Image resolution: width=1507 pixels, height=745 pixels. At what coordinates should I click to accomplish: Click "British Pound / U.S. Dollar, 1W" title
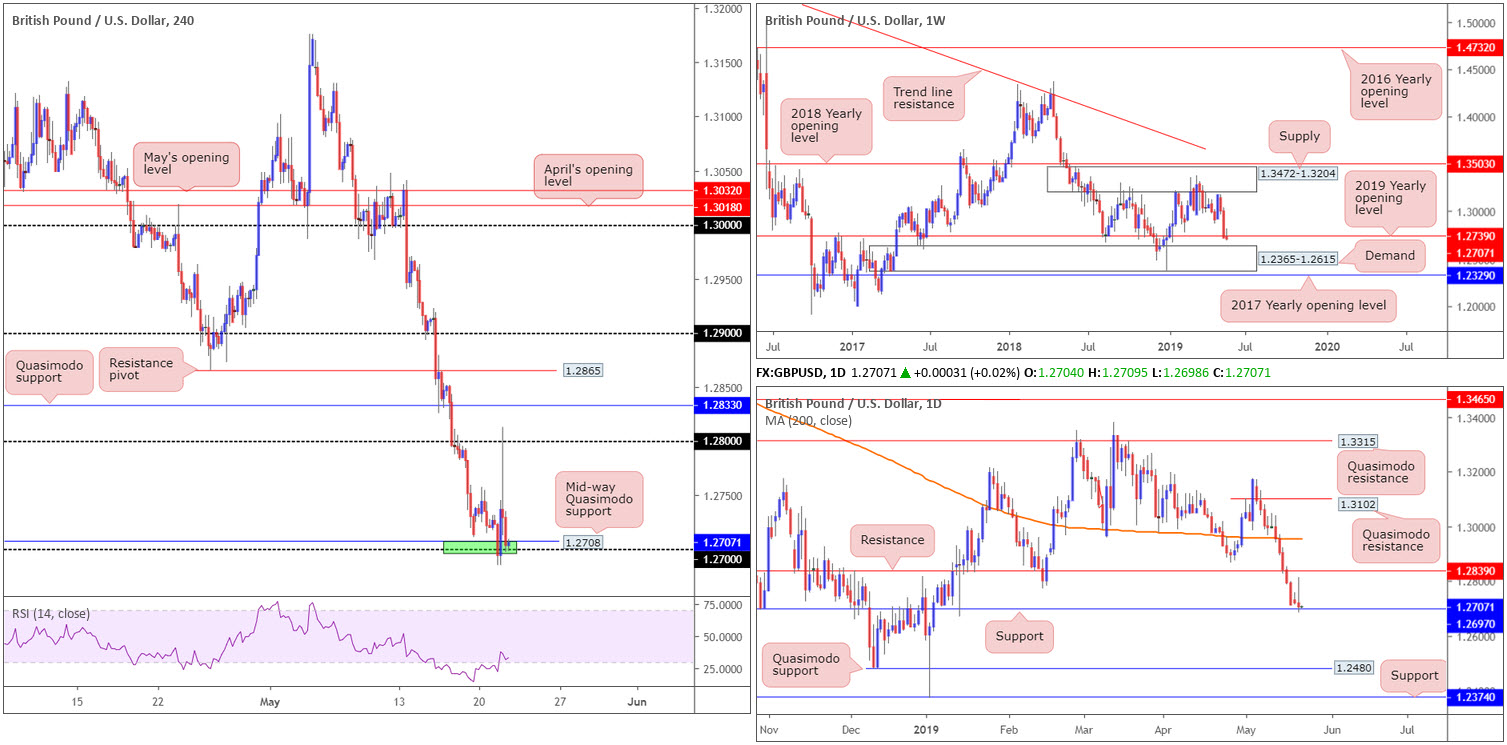857,19
